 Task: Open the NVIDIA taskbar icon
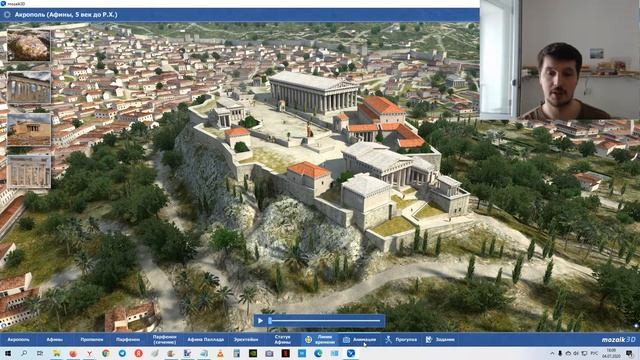coord(253,353)
